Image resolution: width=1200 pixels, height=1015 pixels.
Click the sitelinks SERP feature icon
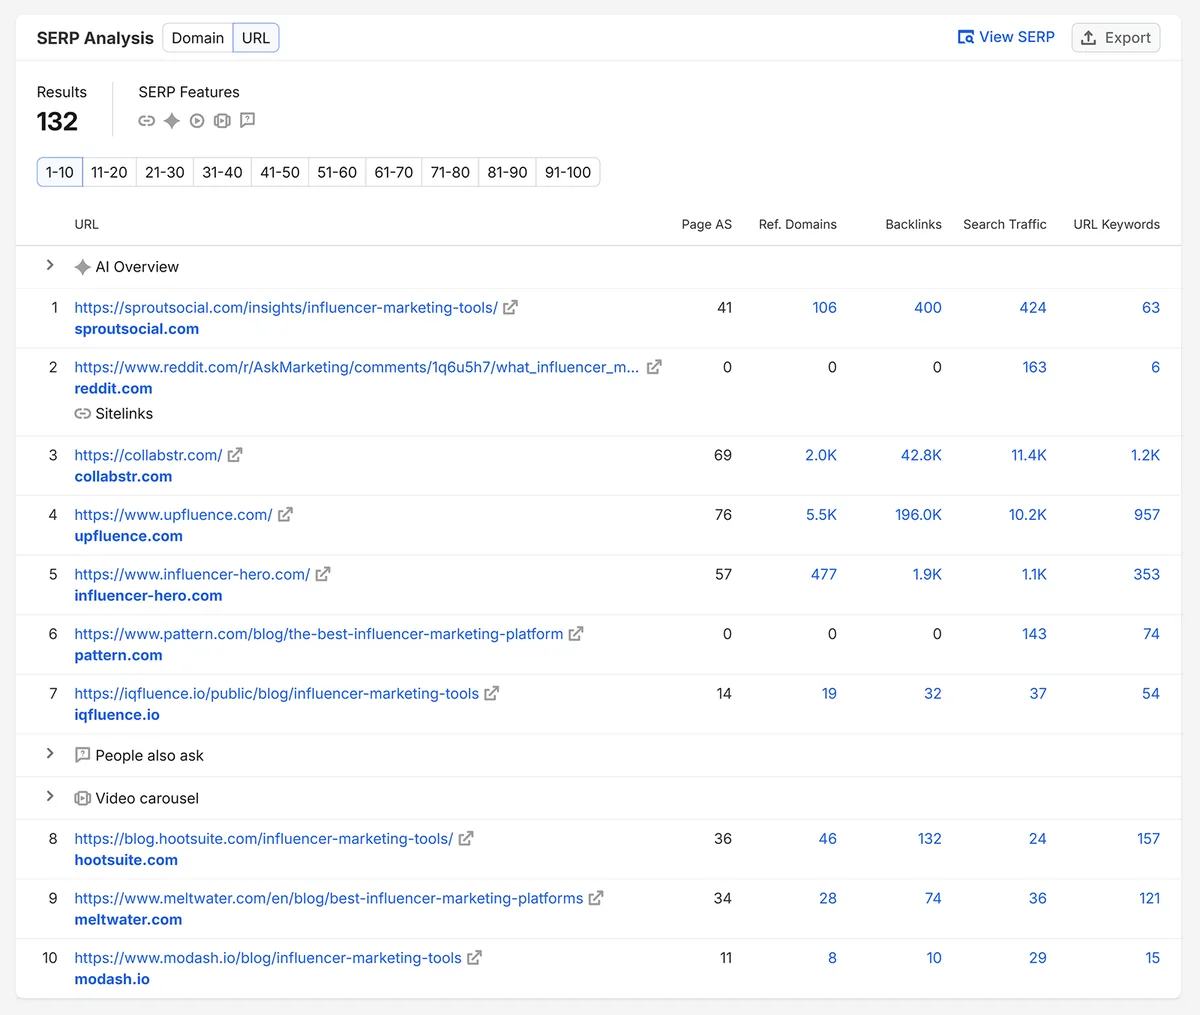[x=147, y=121]
